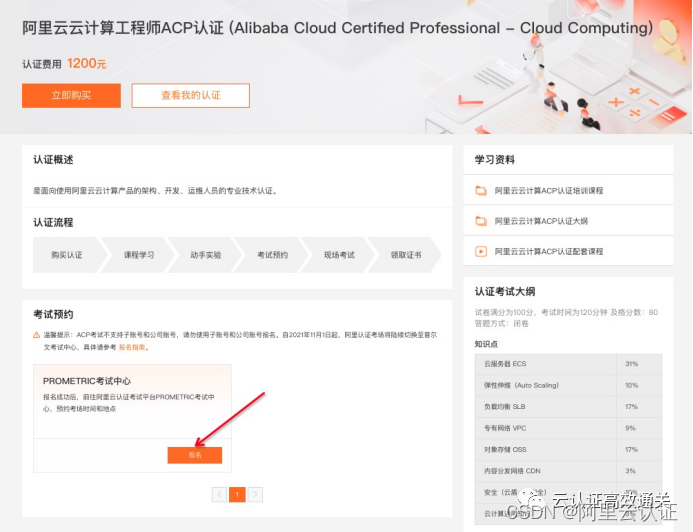Screen dimensions: 693x532
Task: Select the 购买认证 step
Action: tap(66, 255)
